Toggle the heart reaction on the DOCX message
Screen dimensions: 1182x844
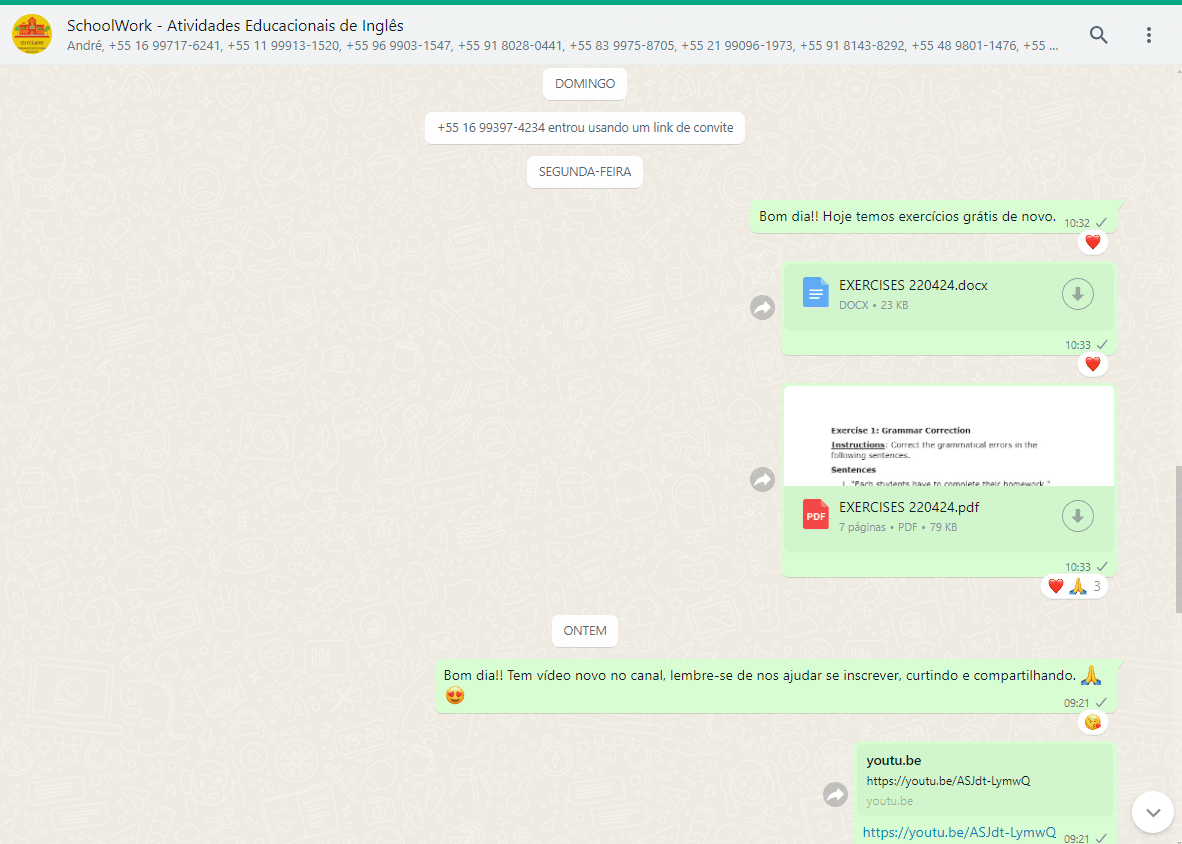point(1092,363)
